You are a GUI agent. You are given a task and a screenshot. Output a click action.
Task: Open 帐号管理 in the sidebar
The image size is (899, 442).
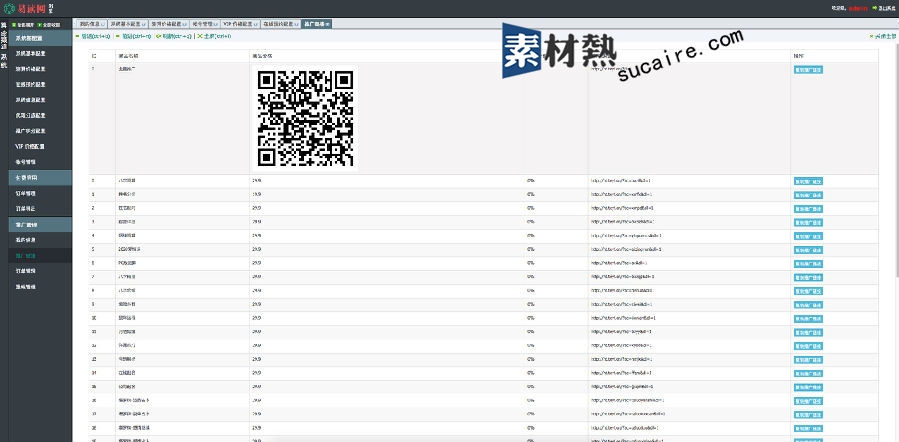click(40, 162)
